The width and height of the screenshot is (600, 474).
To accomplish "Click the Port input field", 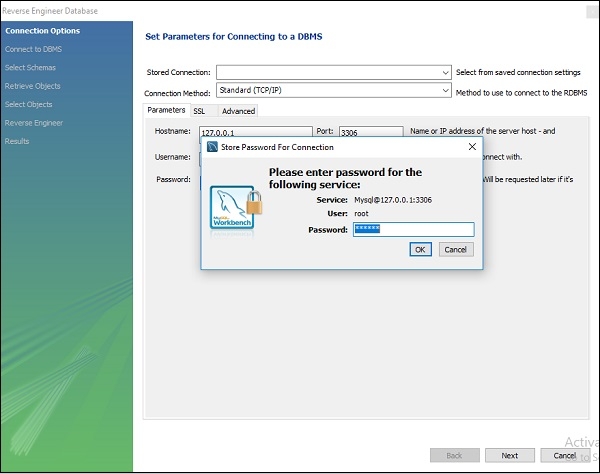I will point(371,132).
